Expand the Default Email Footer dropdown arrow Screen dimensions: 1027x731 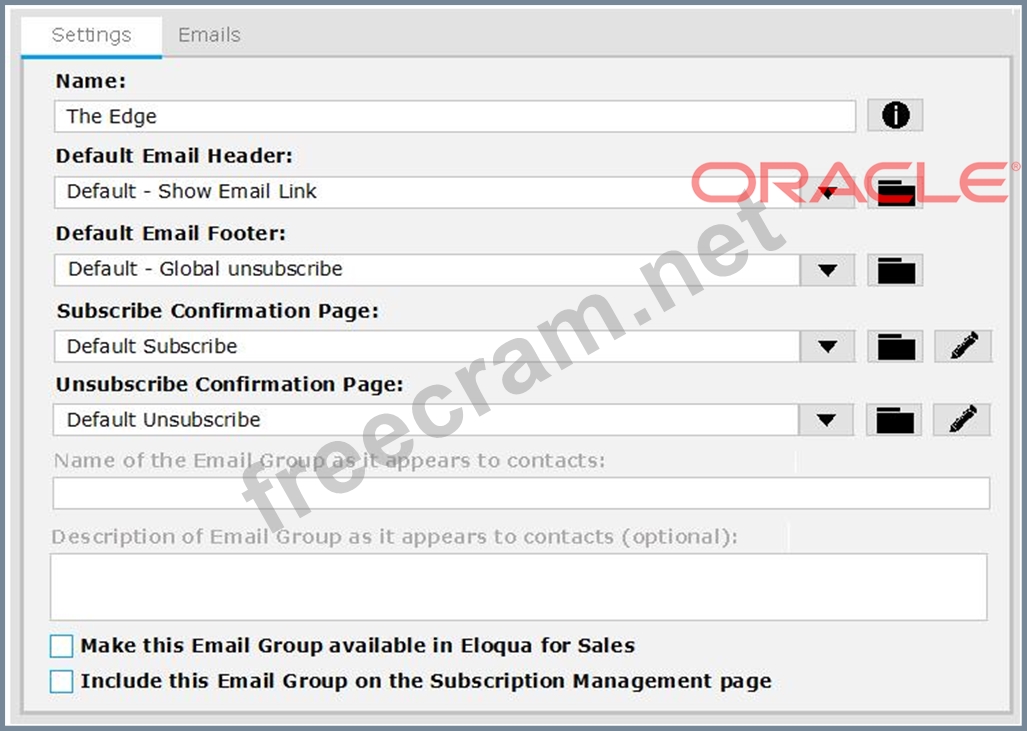point(827,270)
